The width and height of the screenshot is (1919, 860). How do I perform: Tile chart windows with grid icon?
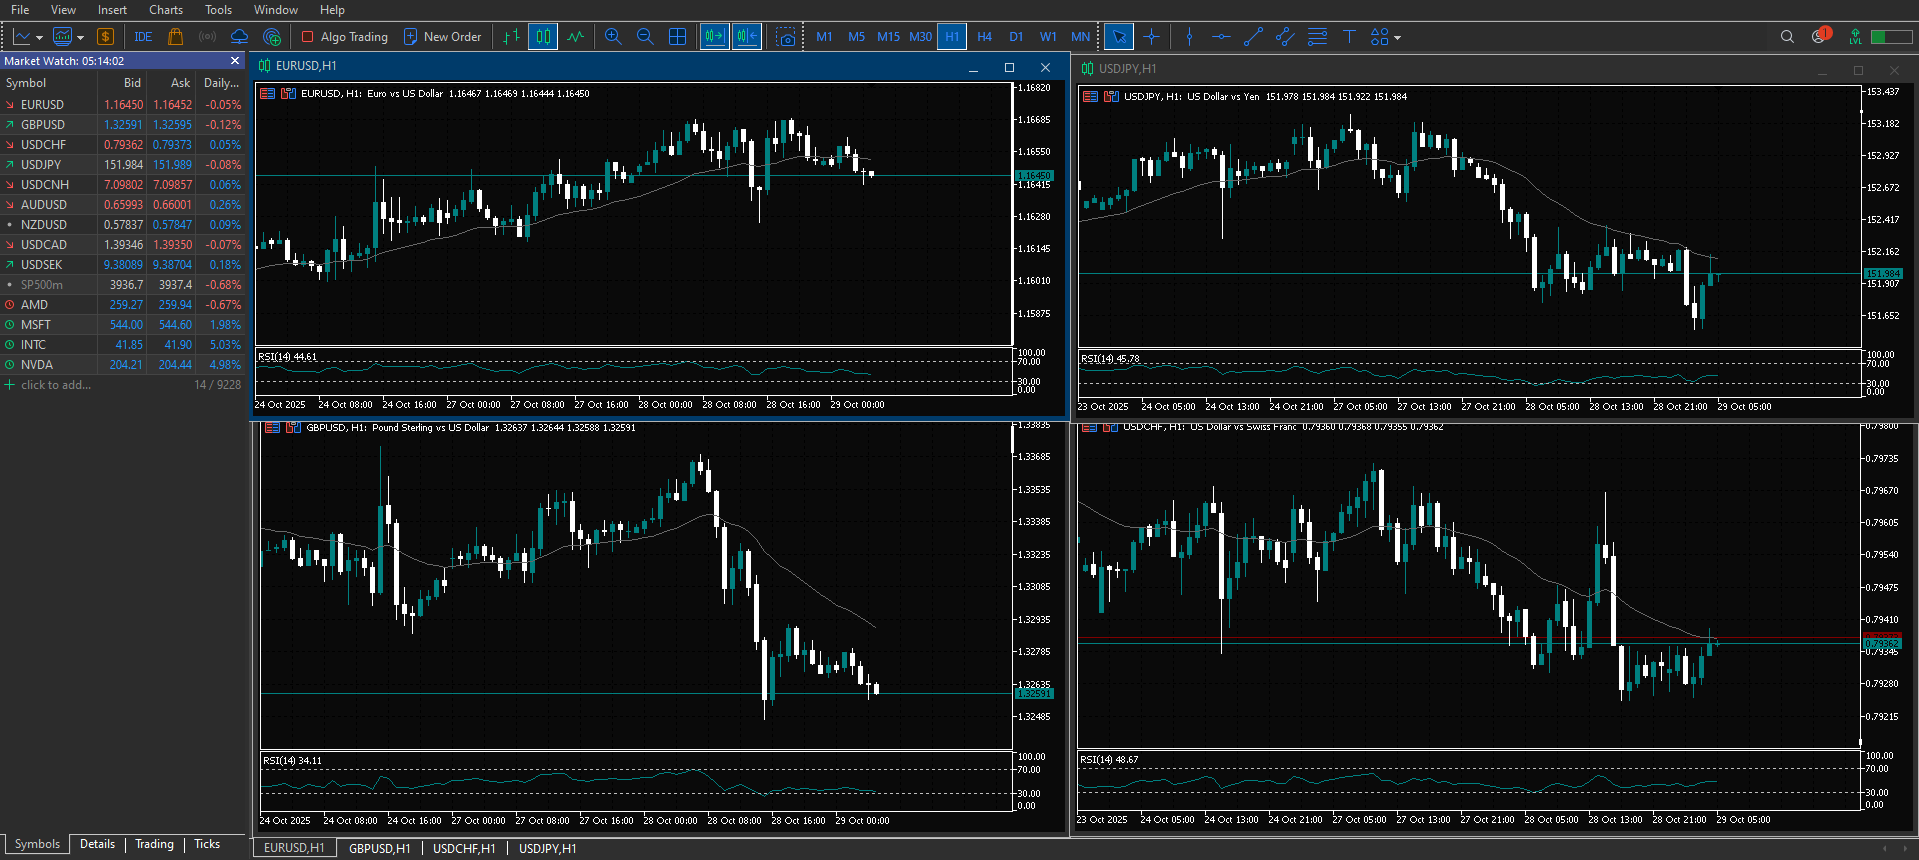coord(677,37)
